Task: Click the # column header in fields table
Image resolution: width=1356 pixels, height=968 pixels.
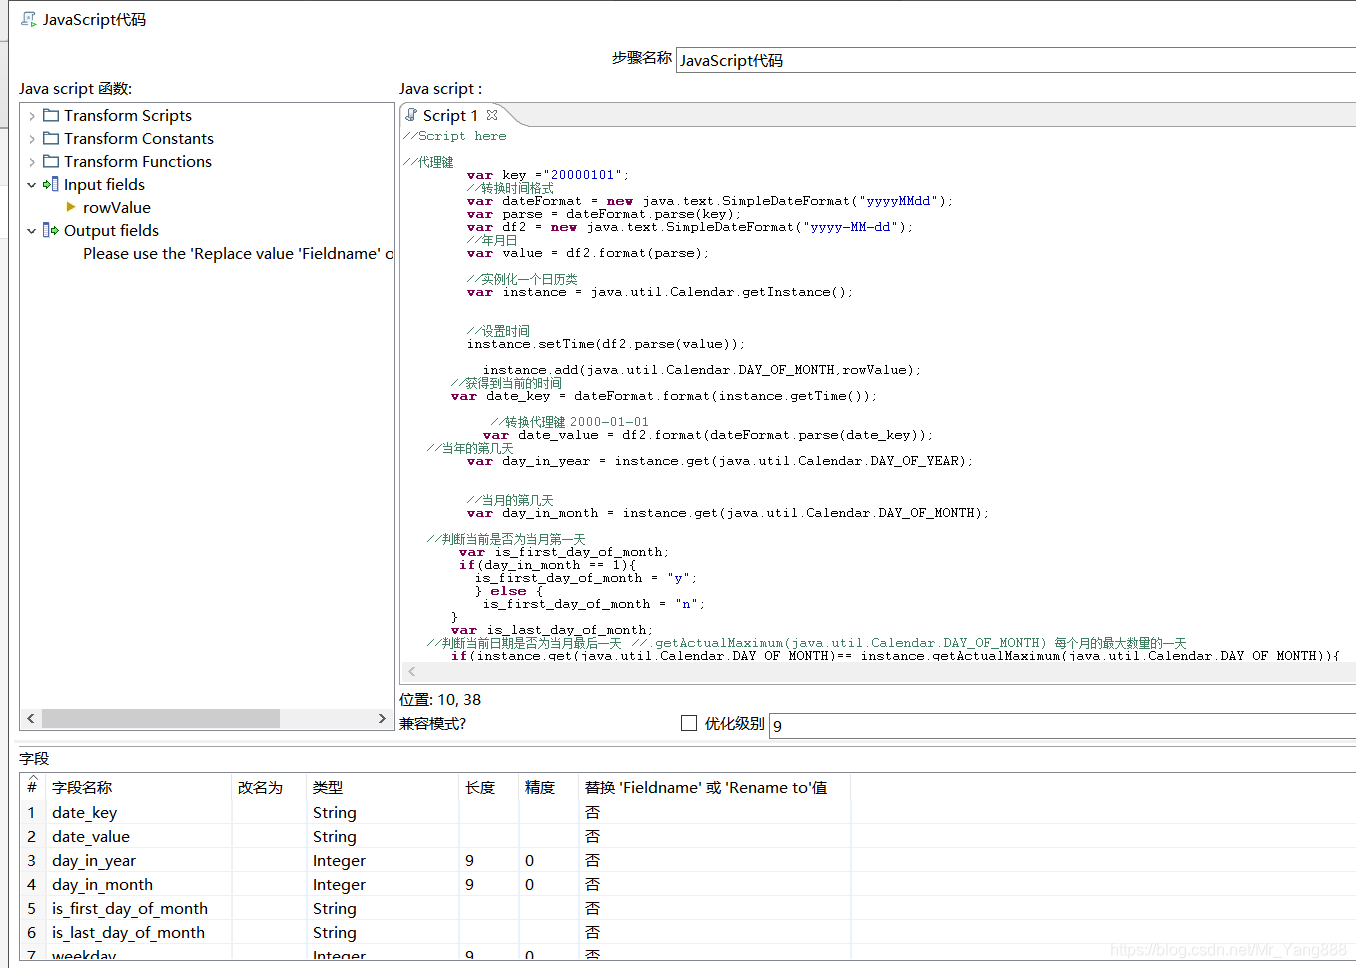Action: tap(32, 788)
